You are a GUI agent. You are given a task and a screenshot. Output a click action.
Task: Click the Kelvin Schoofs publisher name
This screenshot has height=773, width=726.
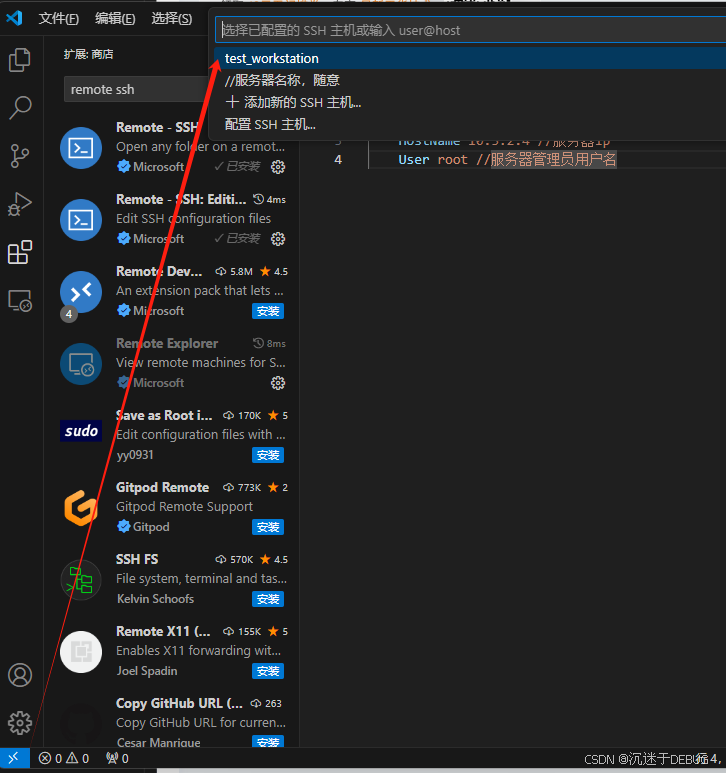(x=155, y=599)
